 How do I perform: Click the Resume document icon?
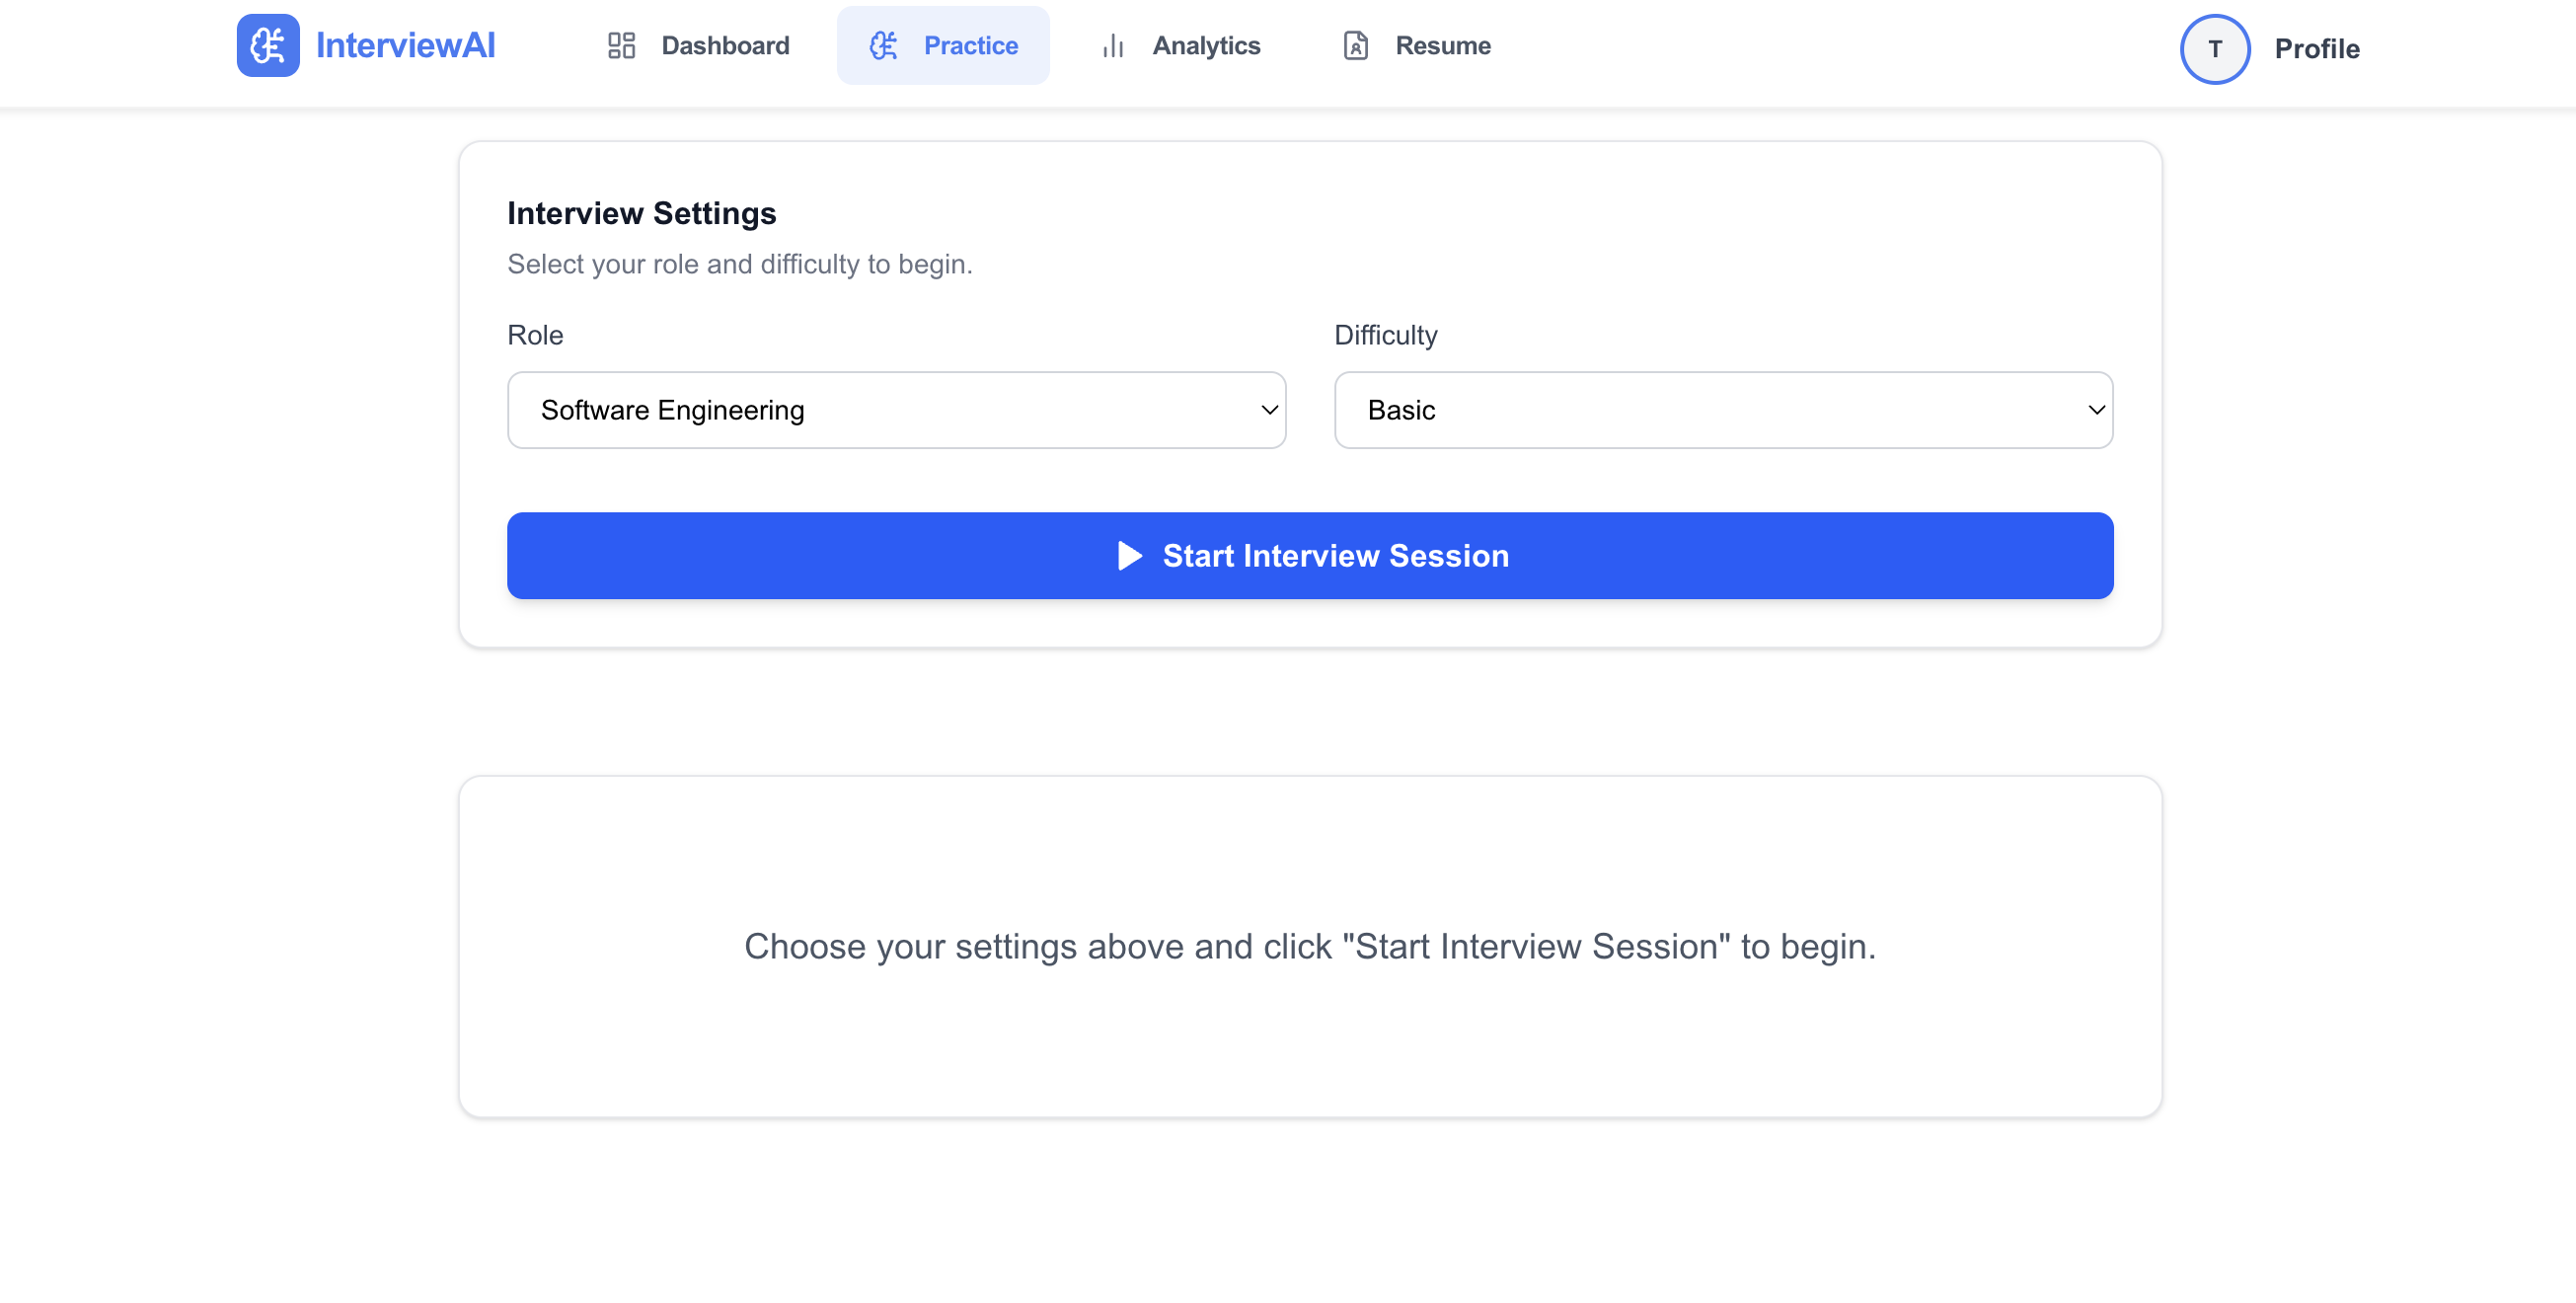[1355, 46]
